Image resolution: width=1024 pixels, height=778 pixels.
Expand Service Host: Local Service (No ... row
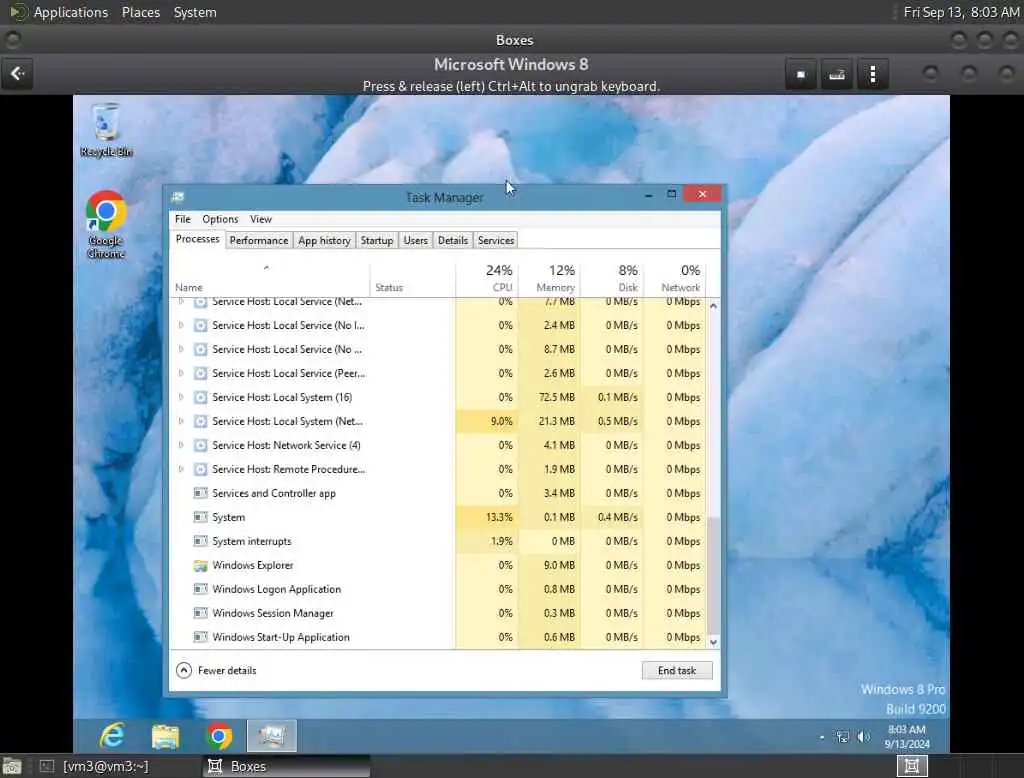[181, 349]
